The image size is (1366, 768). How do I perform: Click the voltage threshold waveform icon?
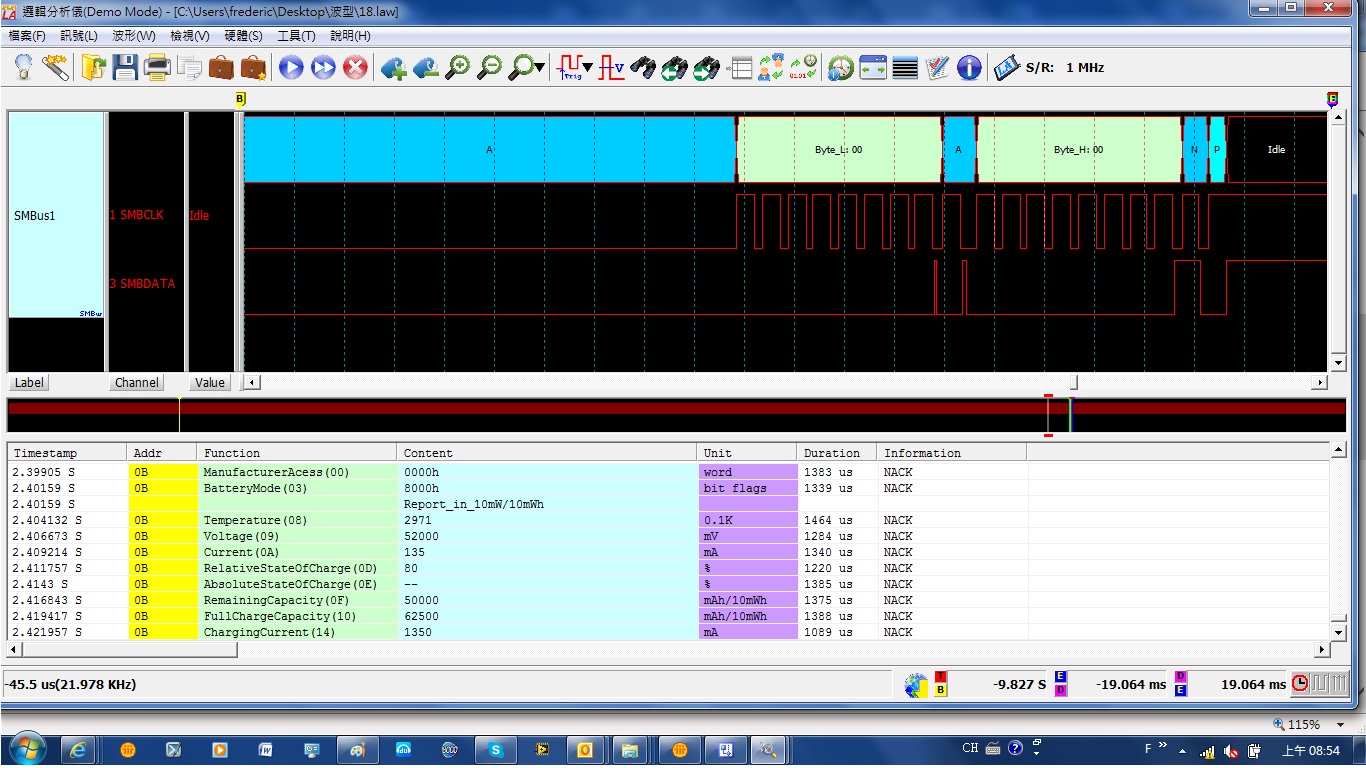point(611,67)
